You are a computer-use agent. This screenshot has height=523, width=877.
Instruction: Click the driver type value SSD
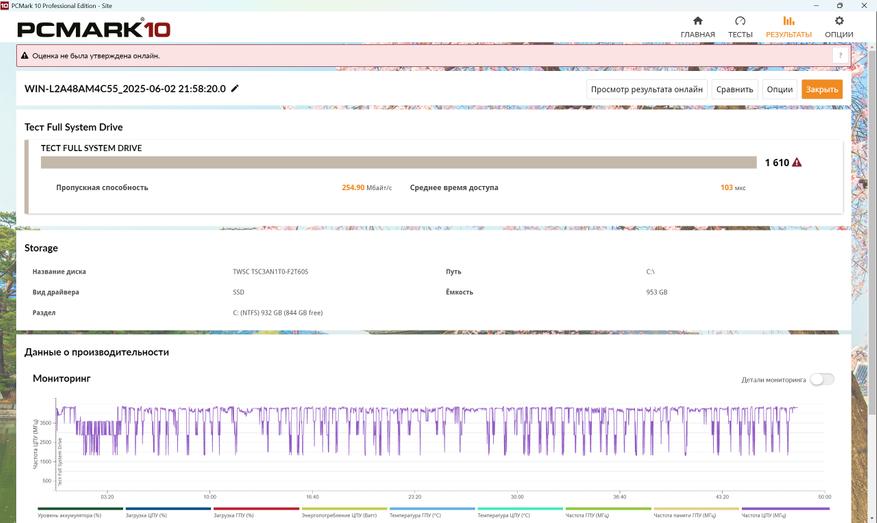238,292
